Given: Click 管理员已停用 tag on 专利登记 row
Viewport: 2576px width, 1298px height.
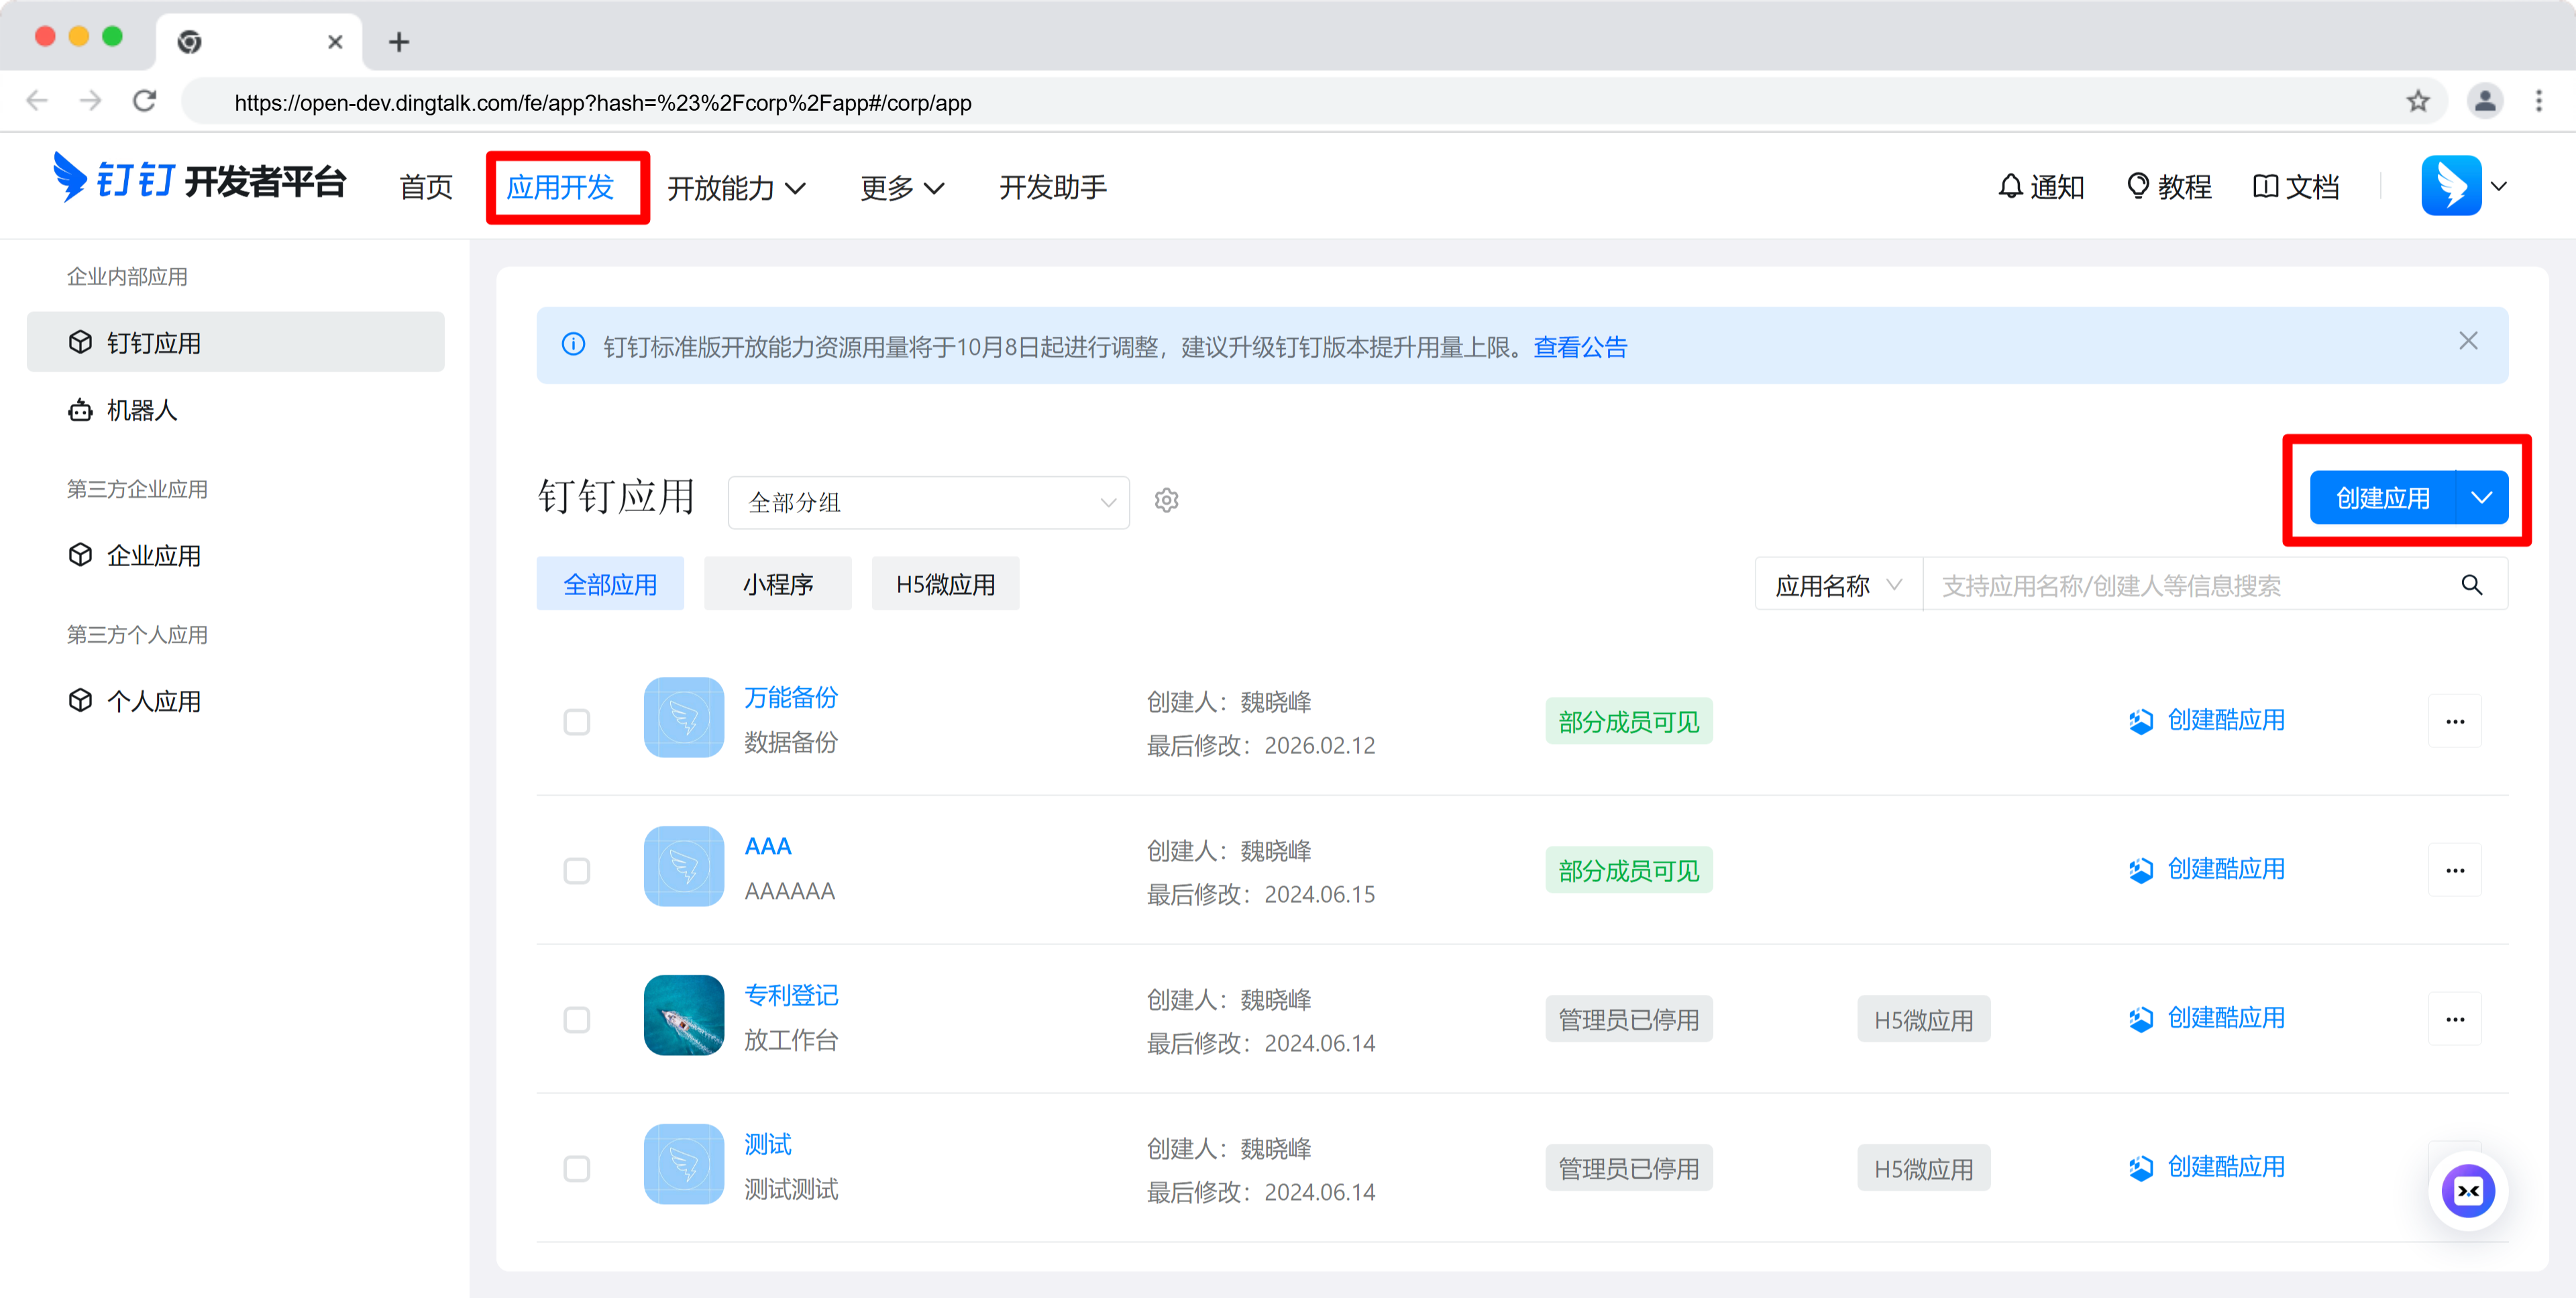Looking at the screenshot, I should click(1628, 1020).
